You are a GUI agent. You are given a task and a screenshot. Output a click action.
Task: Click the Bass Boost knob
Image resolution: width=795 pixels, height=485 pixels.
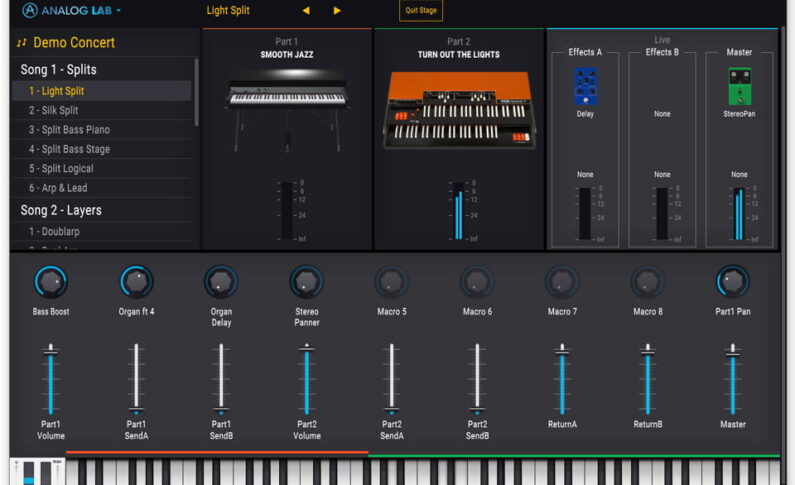[x=51, y=282]
